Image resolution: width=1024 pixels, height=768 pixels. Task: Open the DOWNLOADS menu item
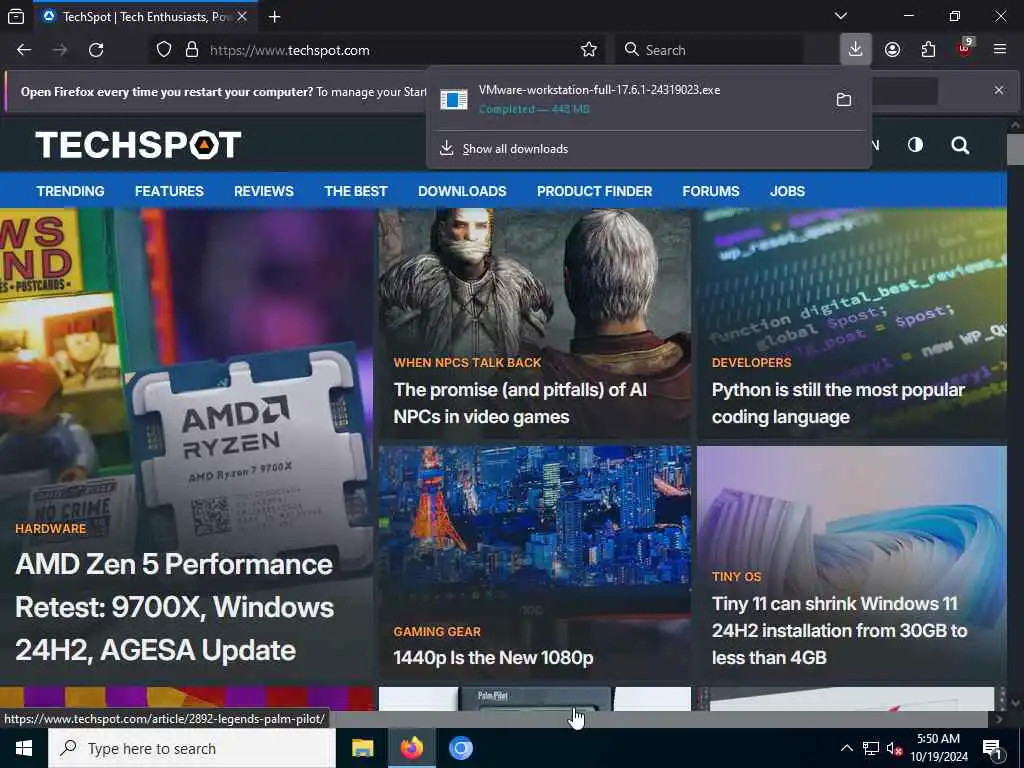click(462, 191)
